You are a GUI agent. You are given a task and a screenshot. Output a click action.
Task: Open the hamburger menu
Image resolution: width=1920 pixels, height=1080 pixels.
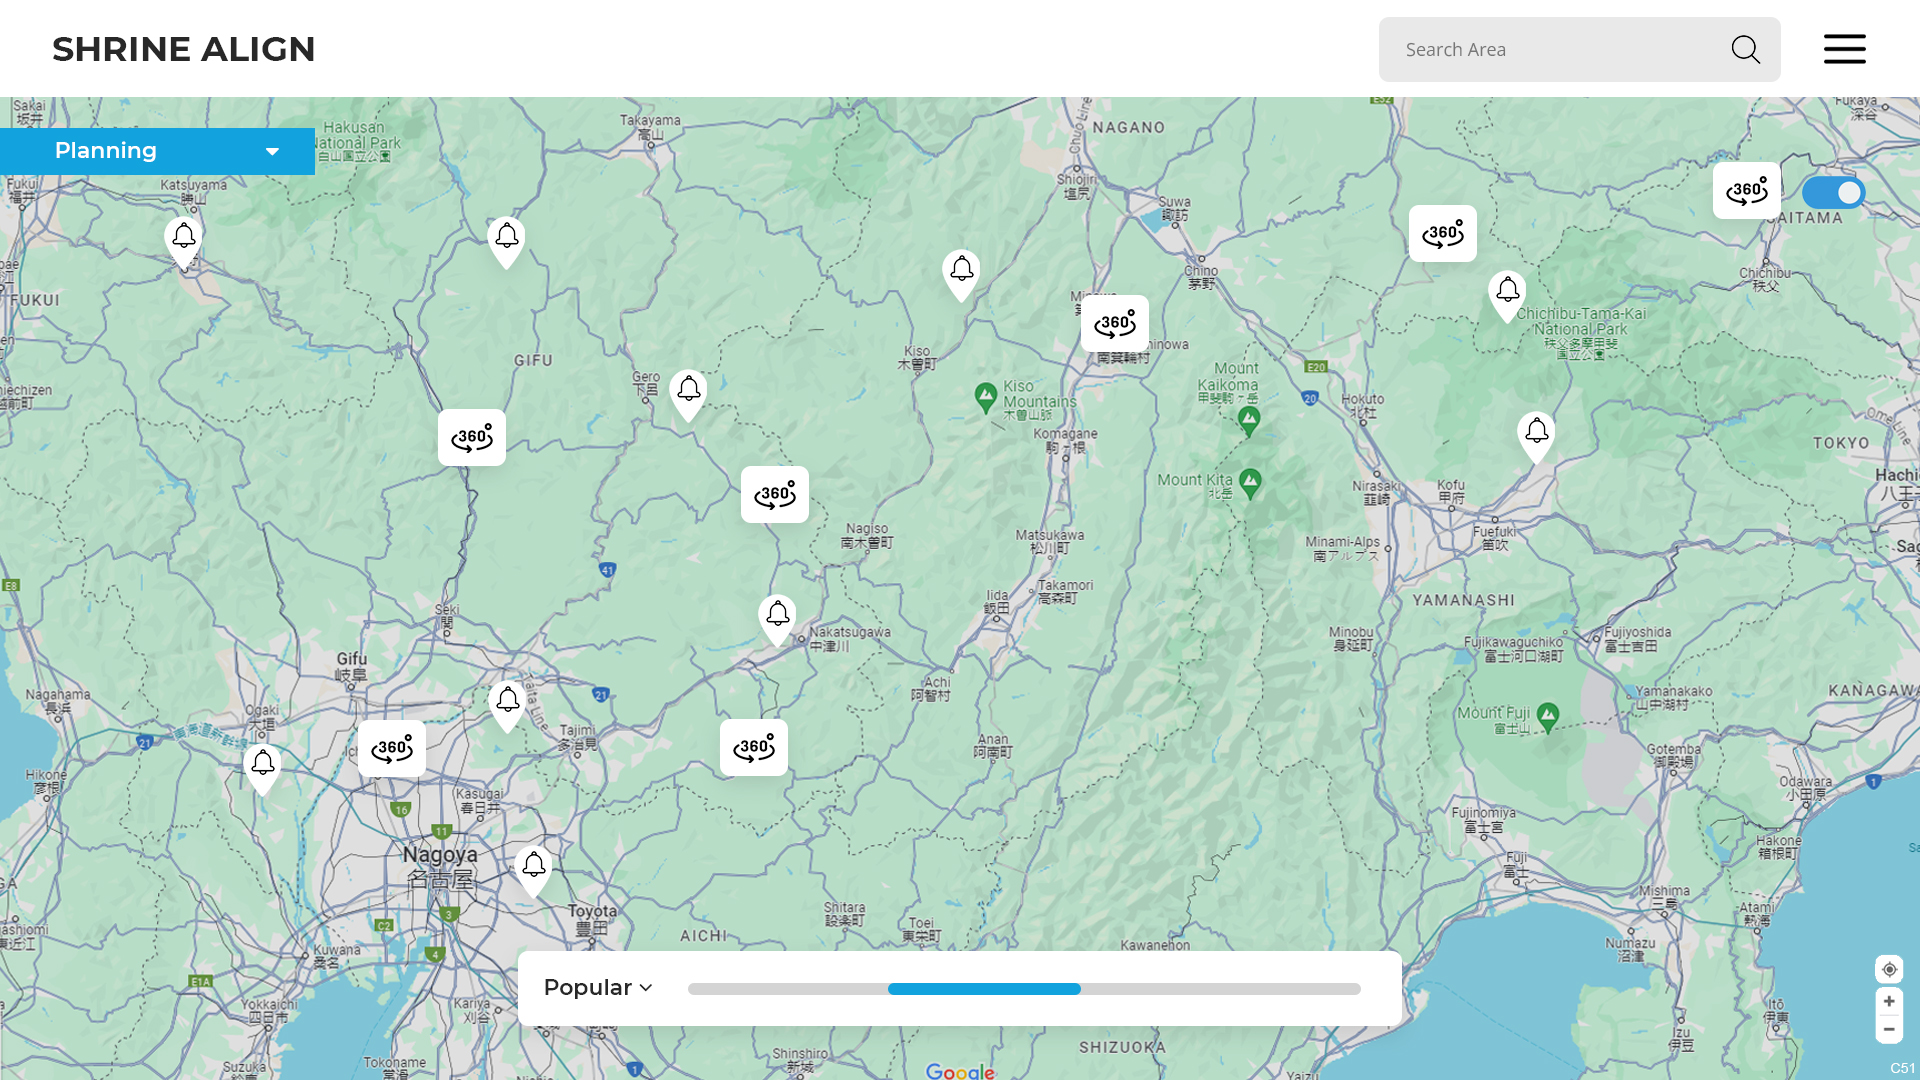tap(1844, 49)
